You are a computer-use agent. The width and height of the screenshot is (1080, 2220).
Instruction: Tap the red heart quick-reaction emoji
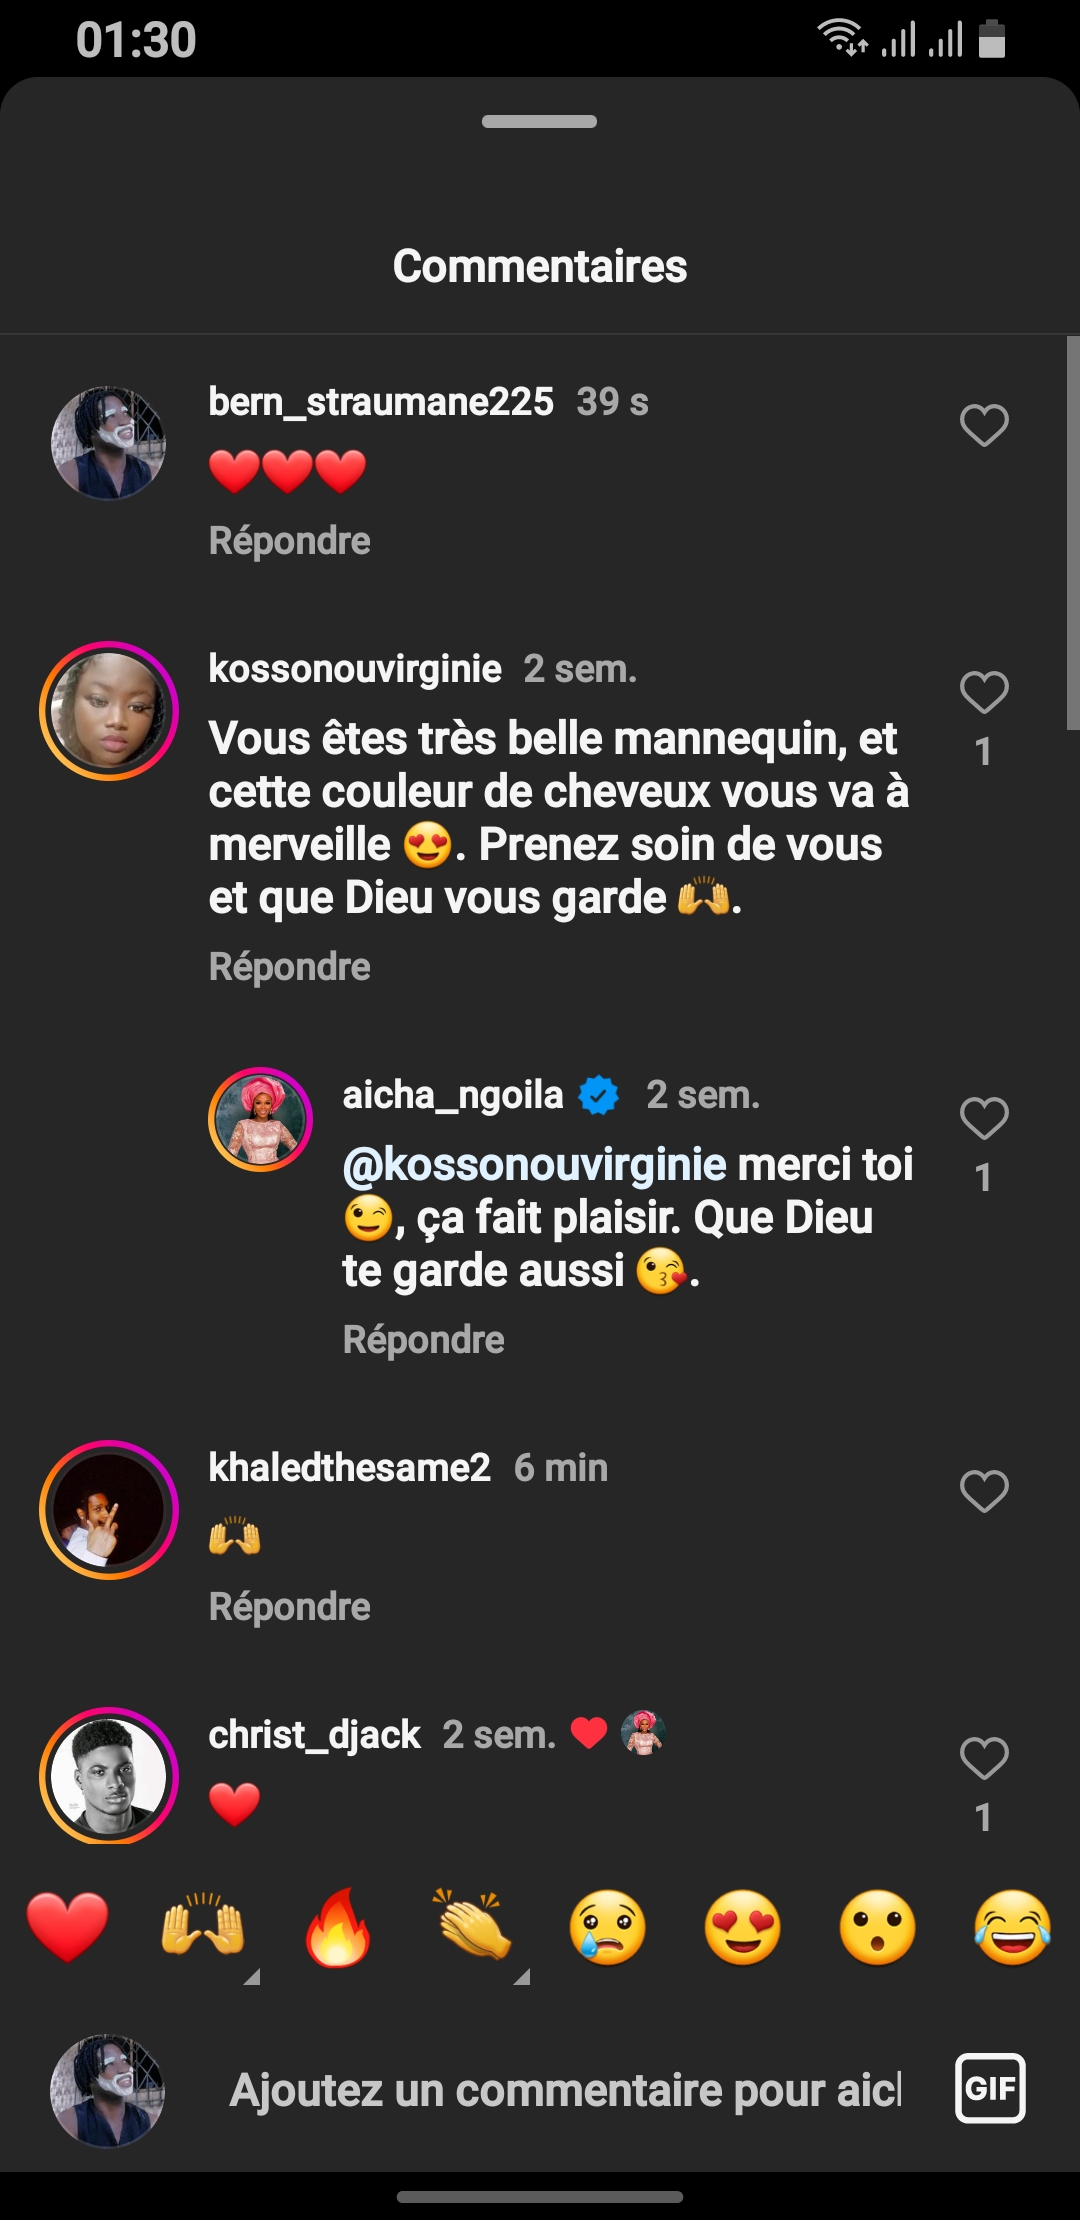click(67, 1926)
